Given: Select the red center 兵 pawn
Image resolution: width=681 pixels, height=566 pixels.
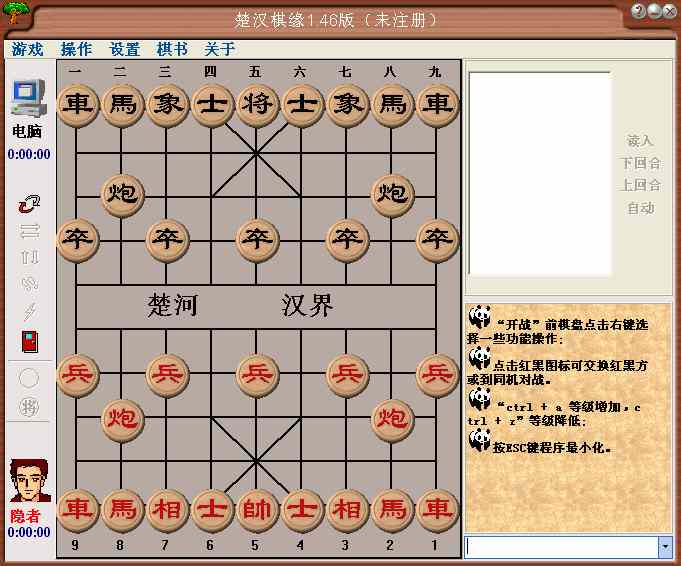Looking at the screenshot, I should [257, 374].
